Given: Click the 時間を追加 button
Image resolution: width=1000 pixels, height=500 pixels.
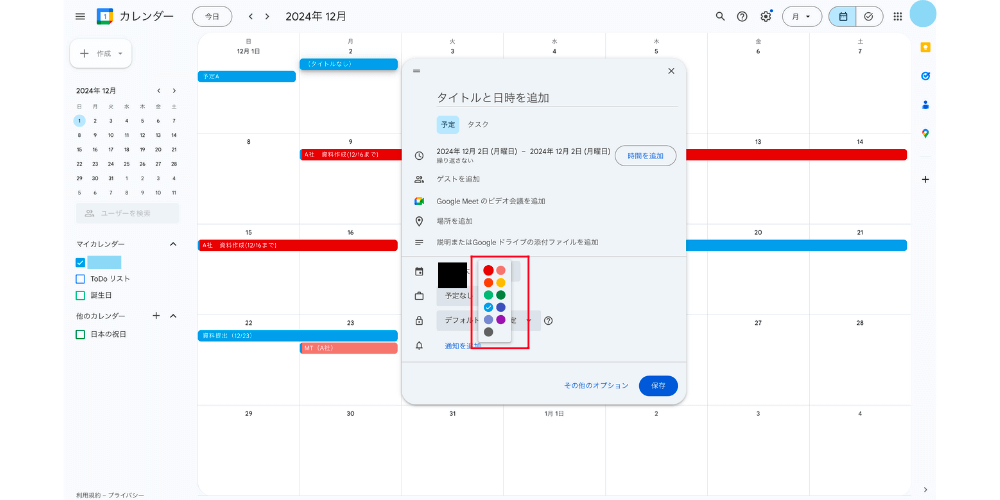Looking at the screenshot, I should click(x=645, y=156).
